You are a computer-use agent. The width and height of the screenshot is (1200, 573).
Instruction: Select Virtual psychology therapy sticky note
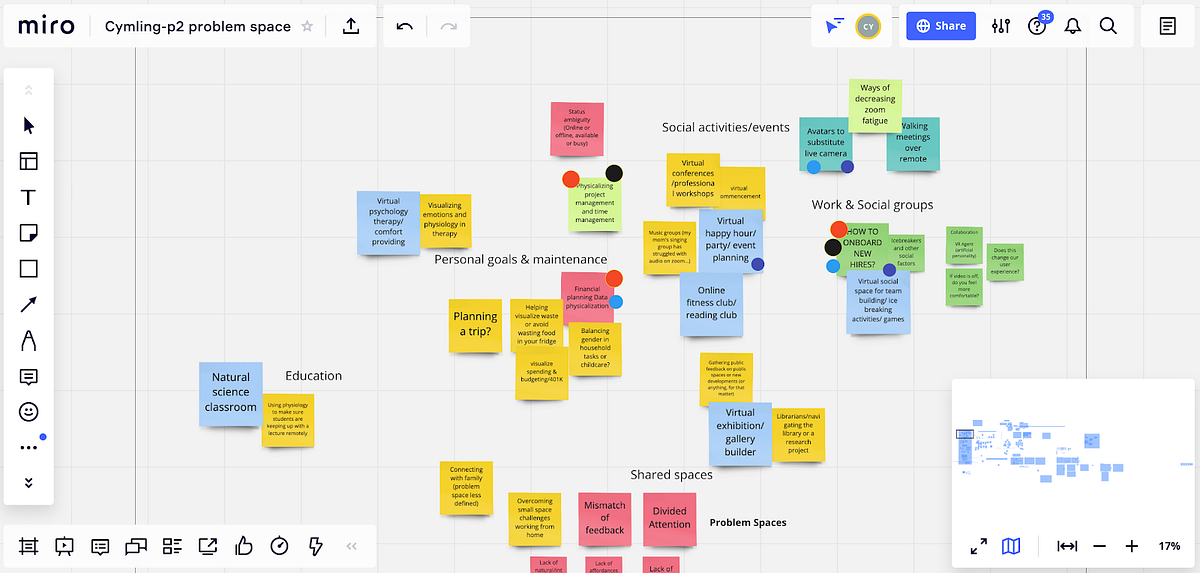tap(388, 222)
